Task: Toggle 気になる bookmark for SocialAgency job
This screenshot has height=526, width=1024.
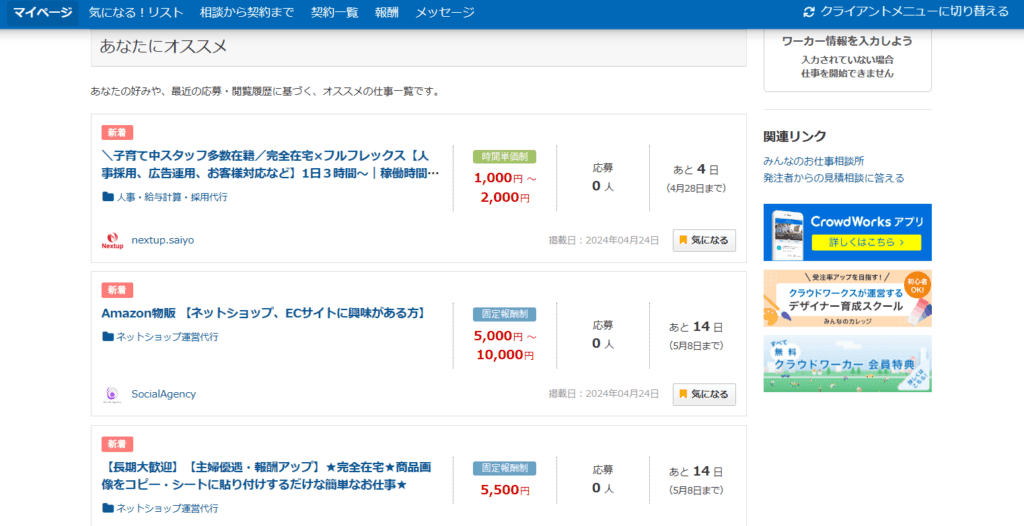Action: pyautogui.click(x=704, y=394)
